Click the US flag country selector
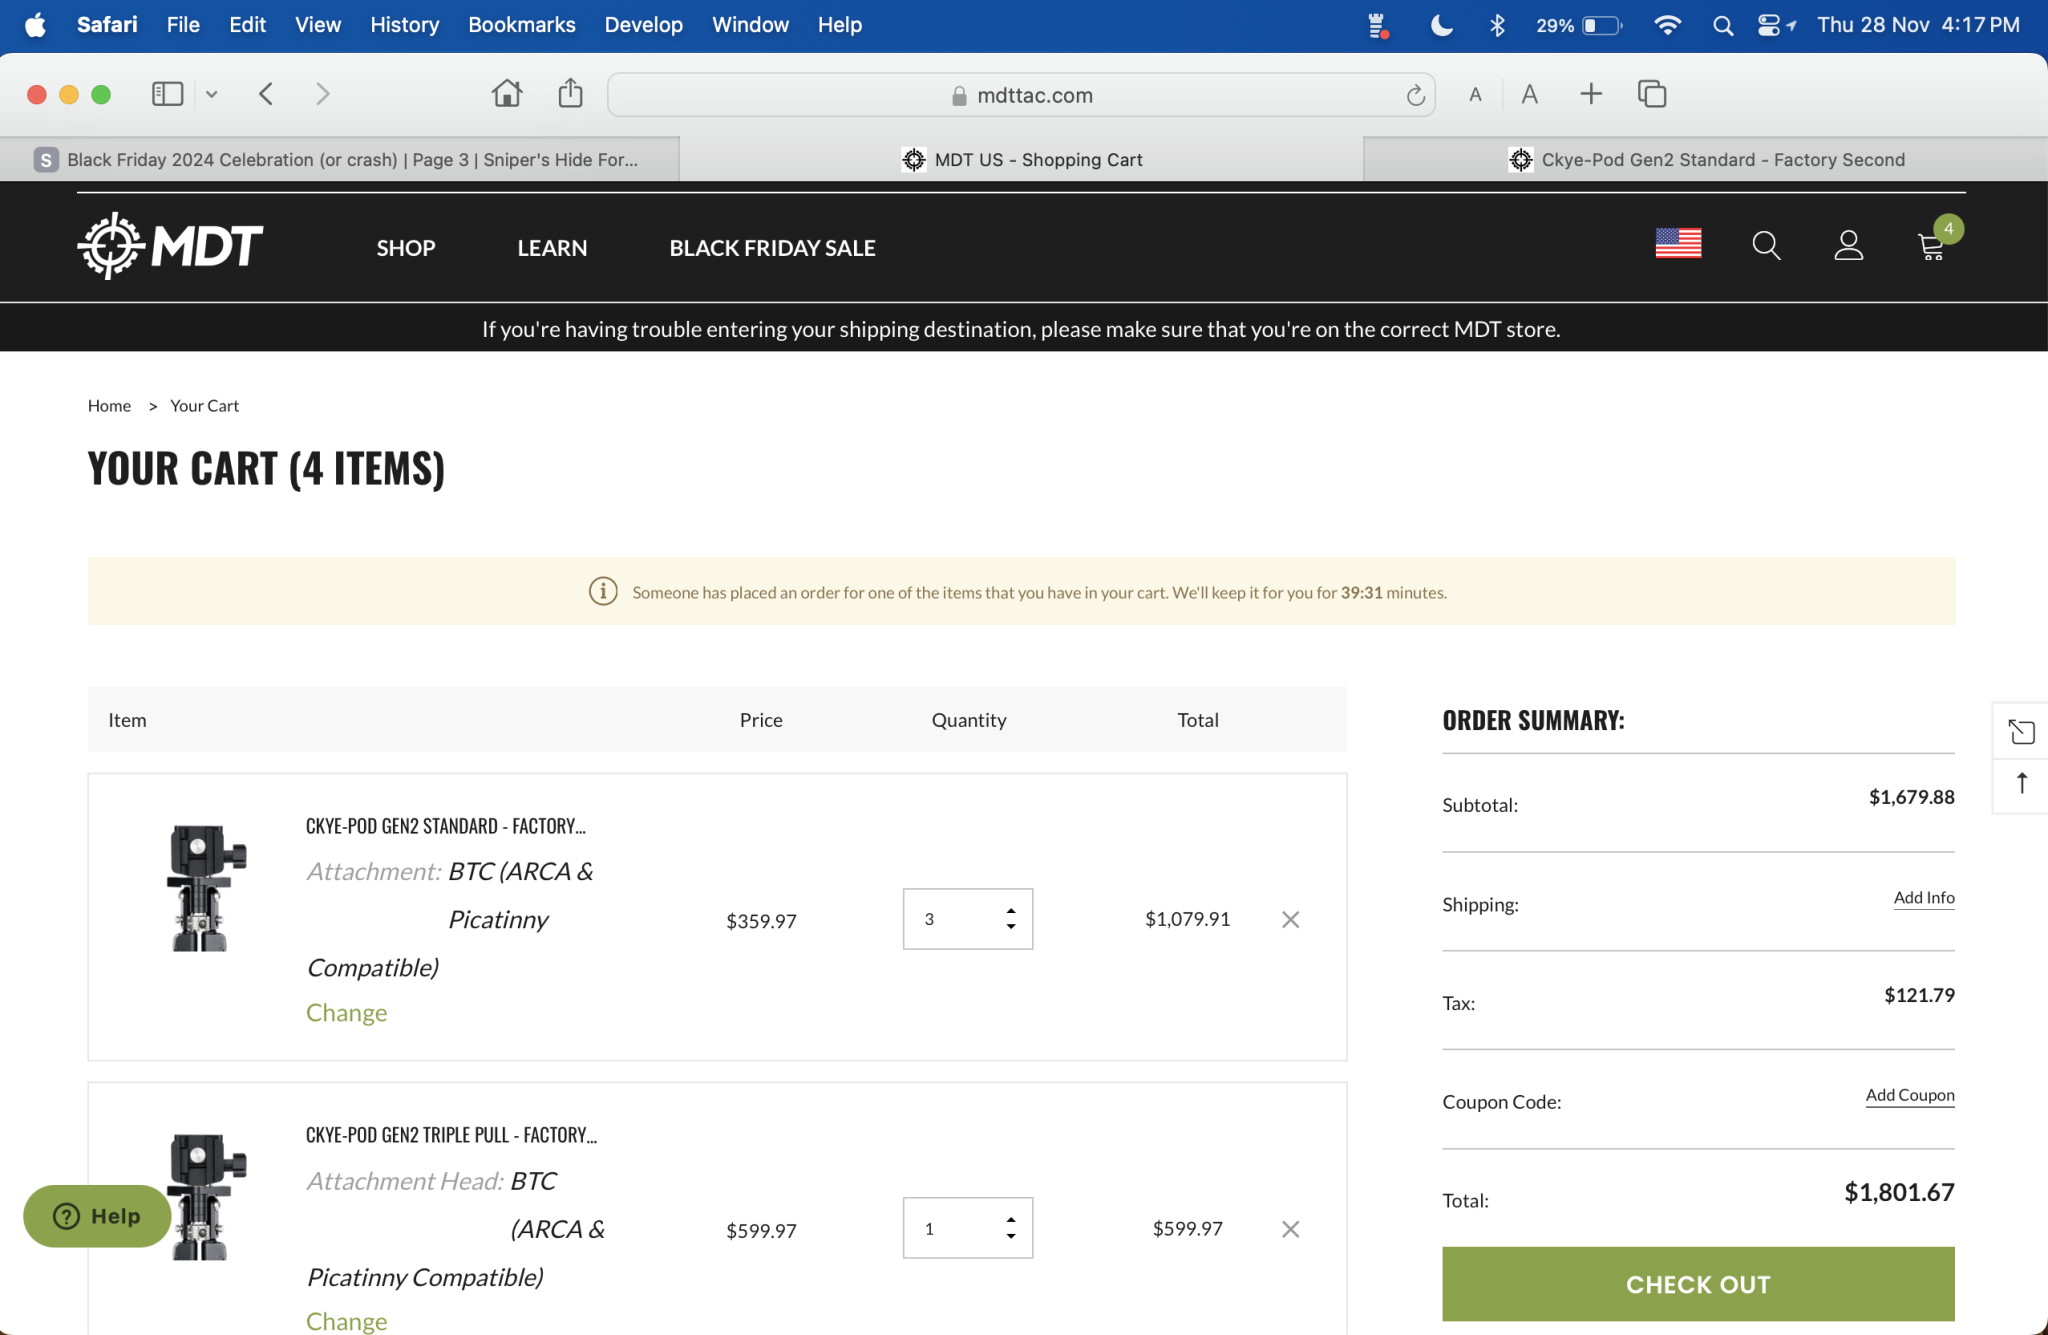This screenshot has width=2048, height=1335. point(1678,243)
